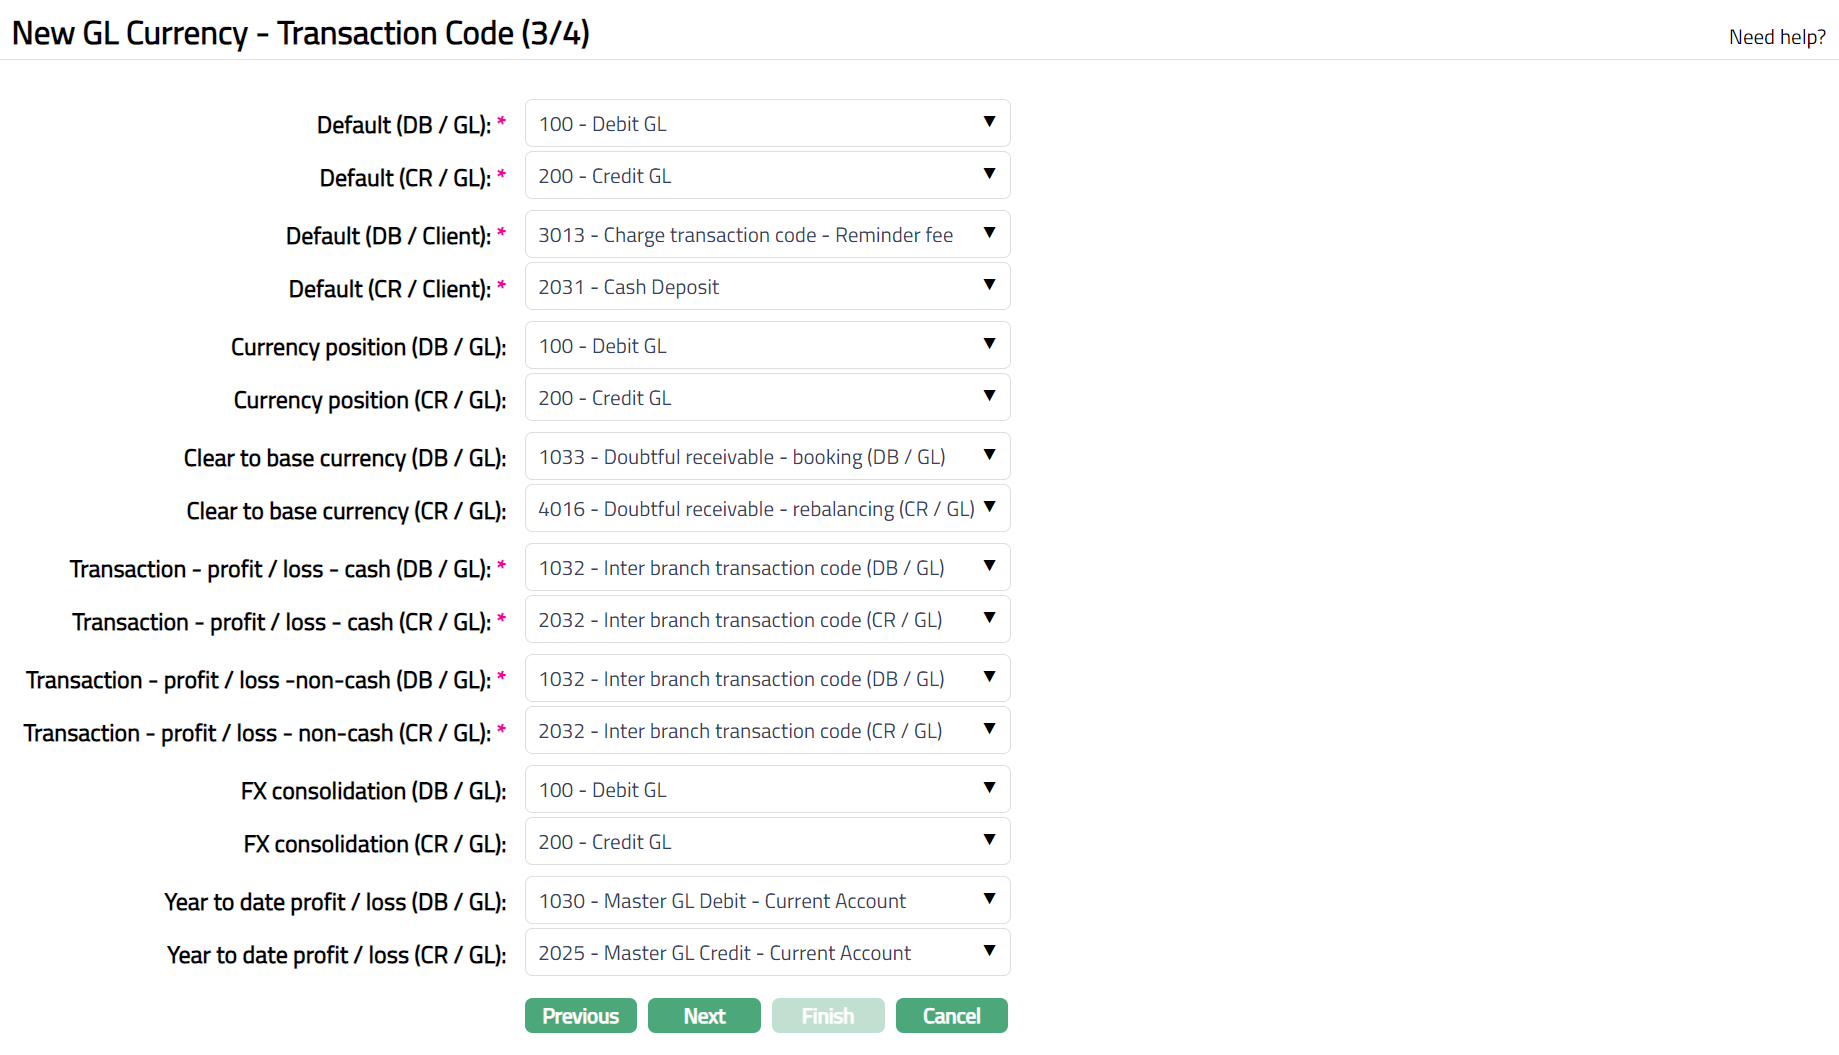Expand Transaction profit/loss non-cash (DB / GL) dropdown
Viewport: 1839px width, 1055px height.
click(767, 679)
